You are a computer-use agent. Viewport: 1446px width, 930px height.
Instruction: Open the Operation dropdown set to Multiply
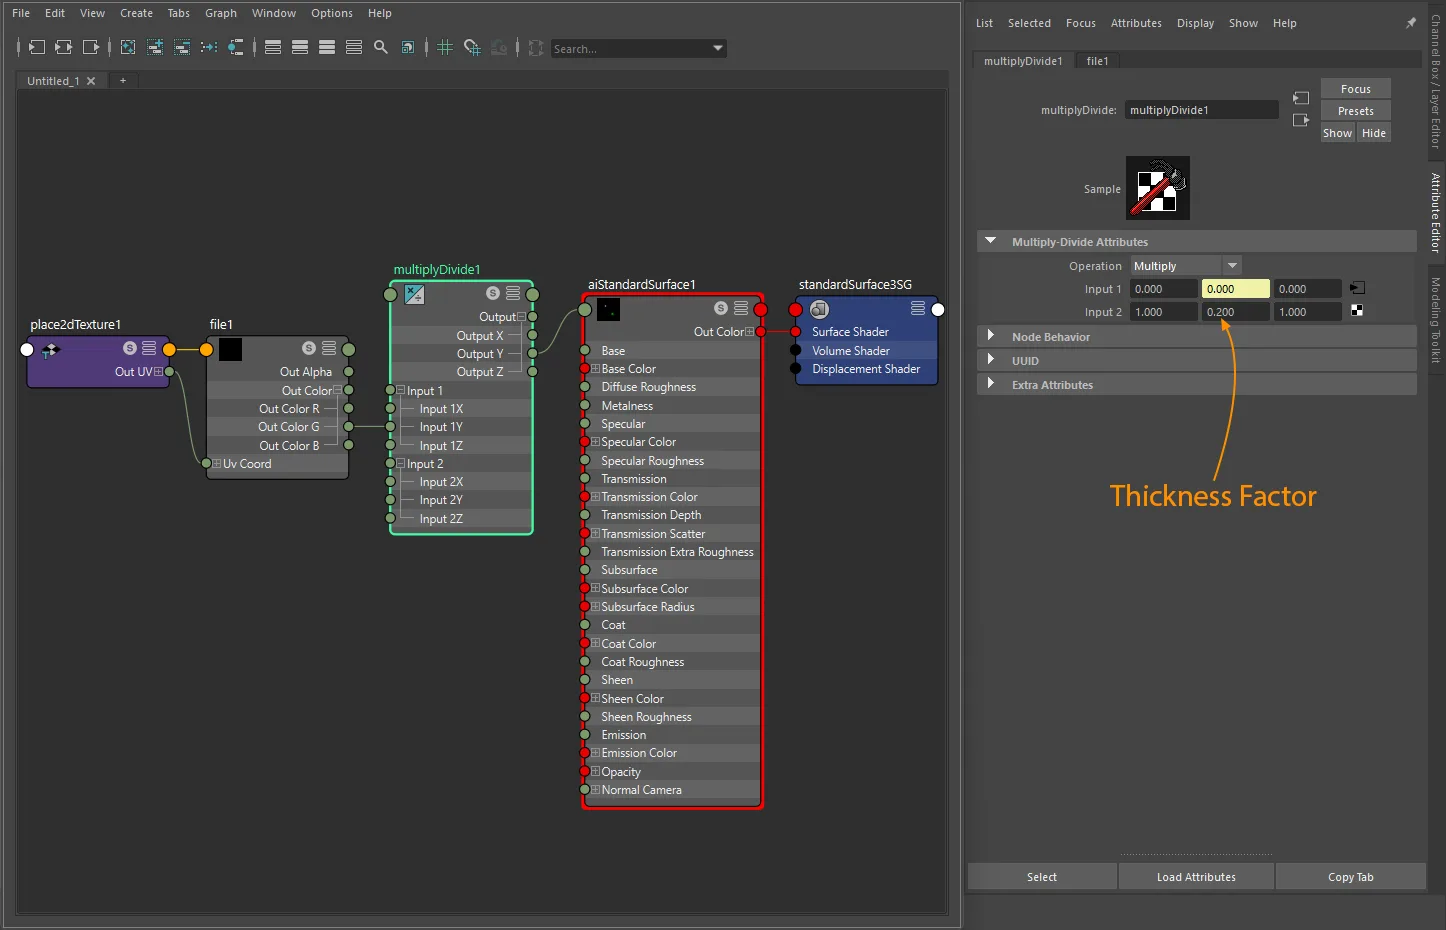tap(1186, 266)
